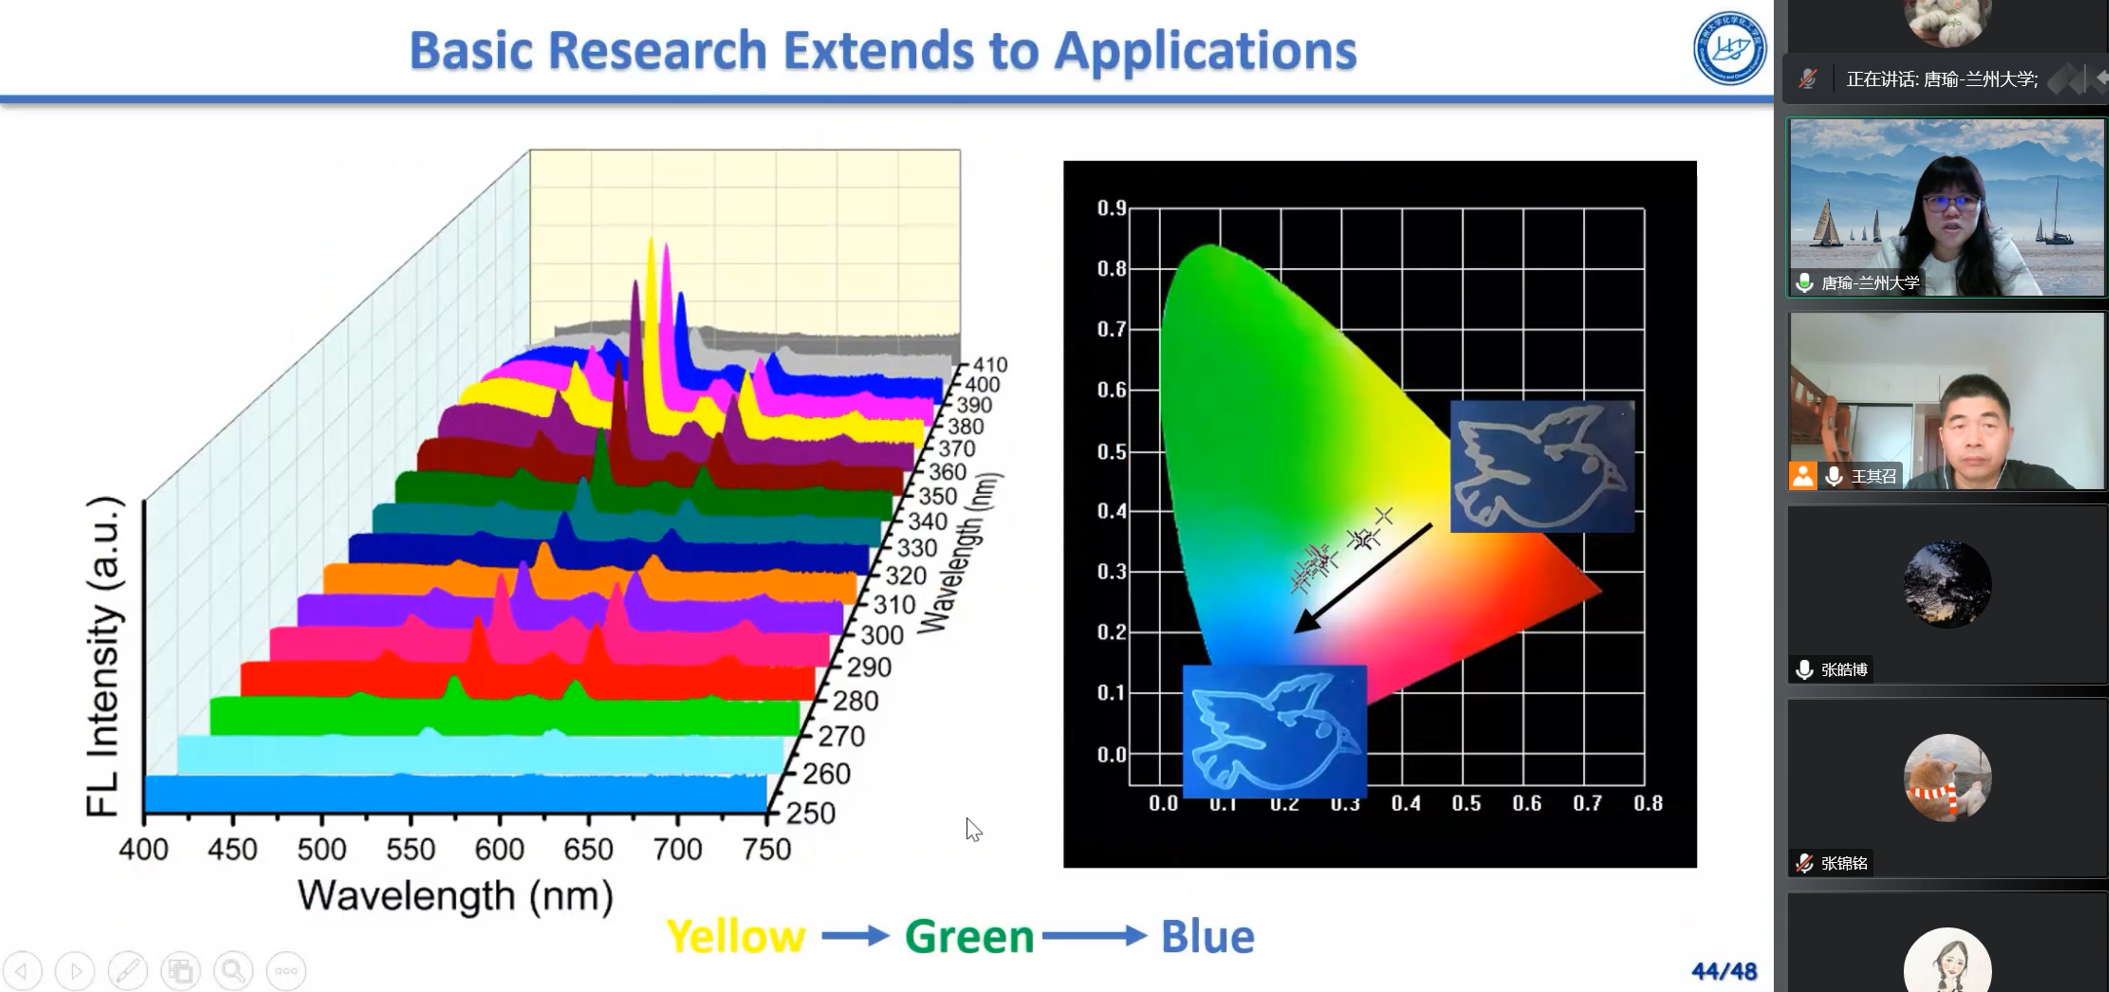Select 王其召 video tile

pyautogui.click(x=1946, y=400)
